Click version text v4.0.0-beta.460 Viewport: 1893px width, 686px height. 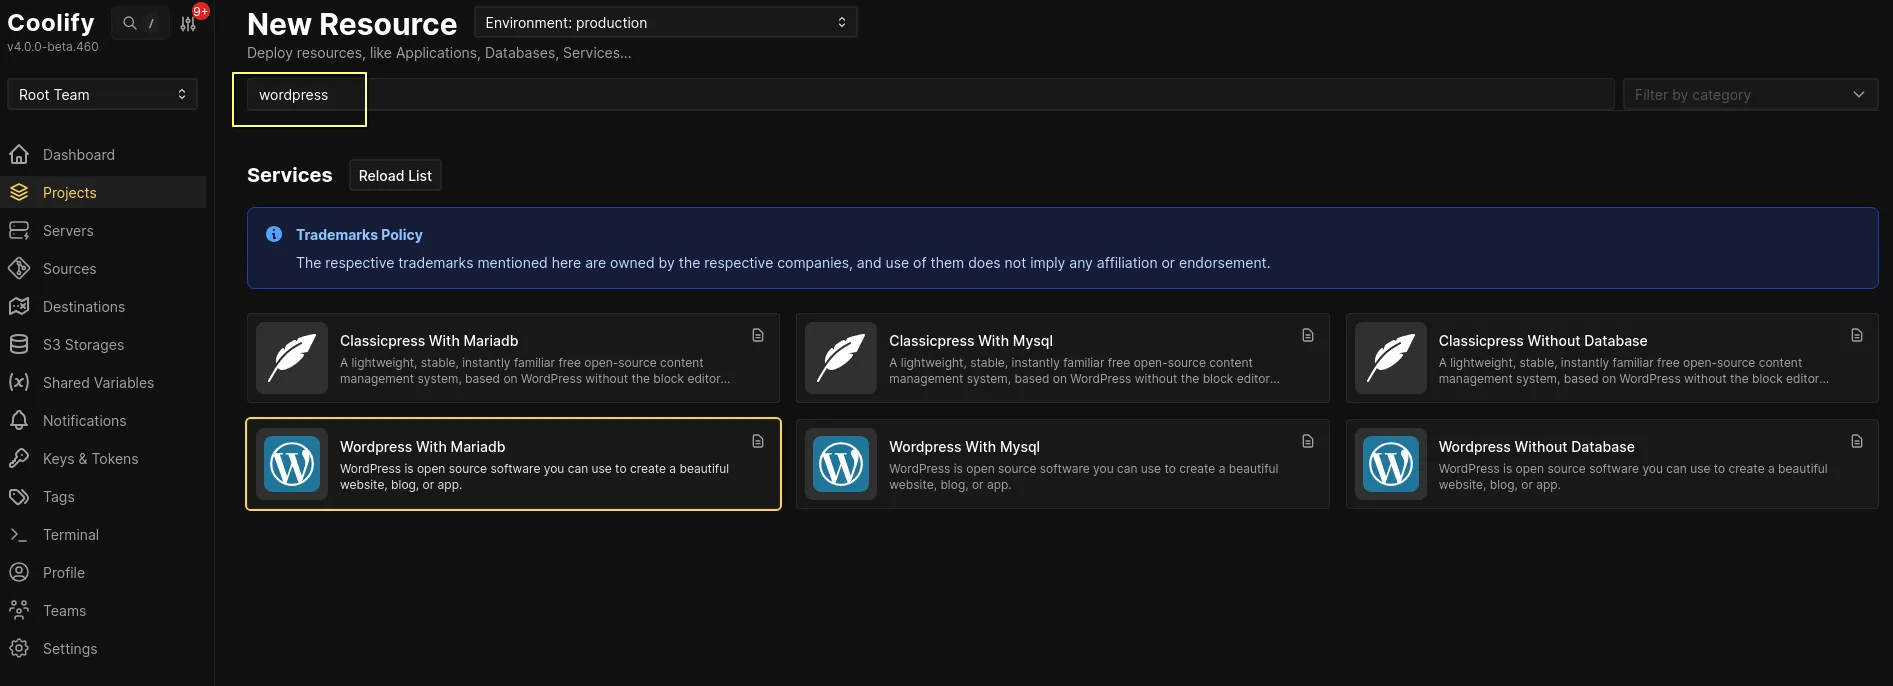(x=53, y=47)
